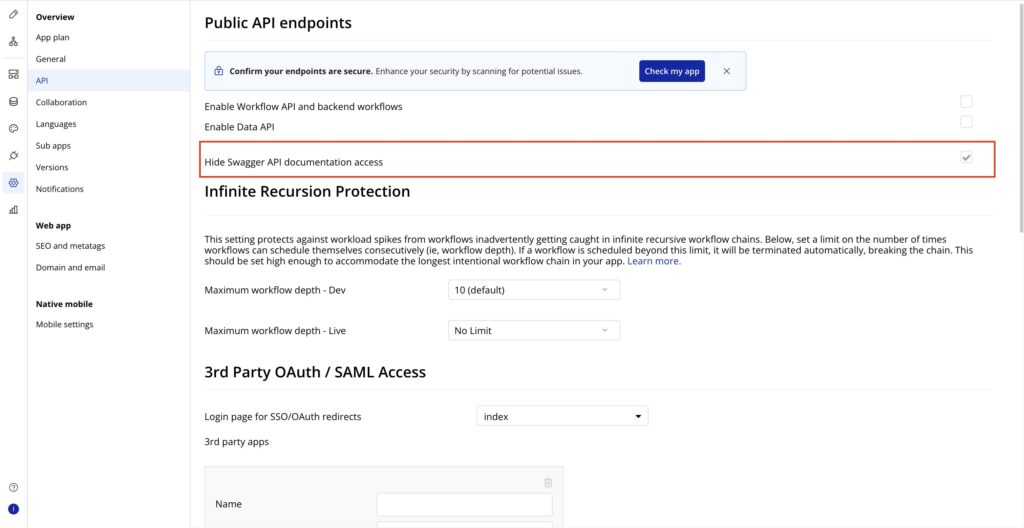Open the Workflow tab icon
Viewport: 1024px width, 528px height.
[x=13, y=42]
